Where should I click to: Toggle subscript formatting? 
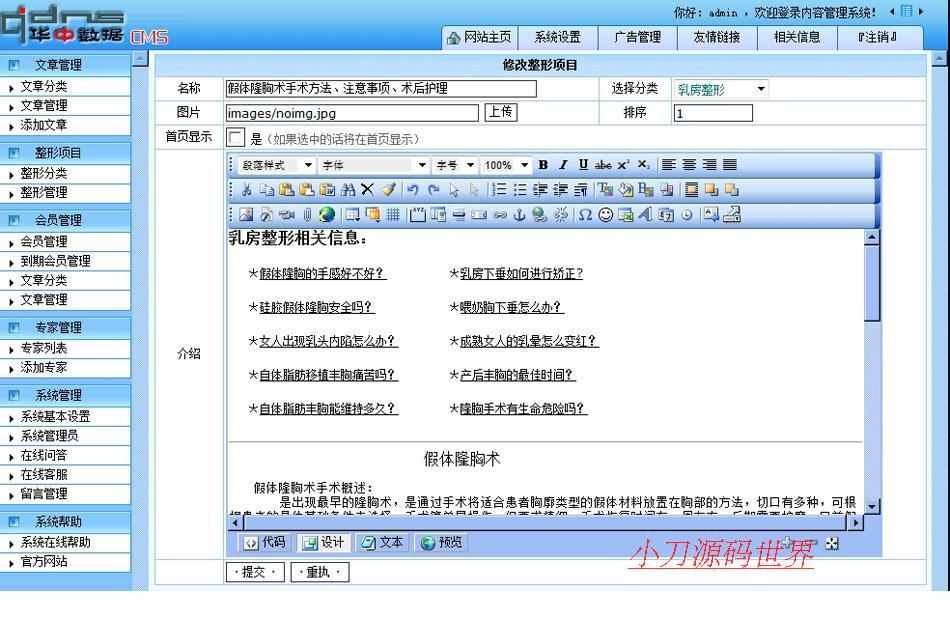tap(643, 165)
